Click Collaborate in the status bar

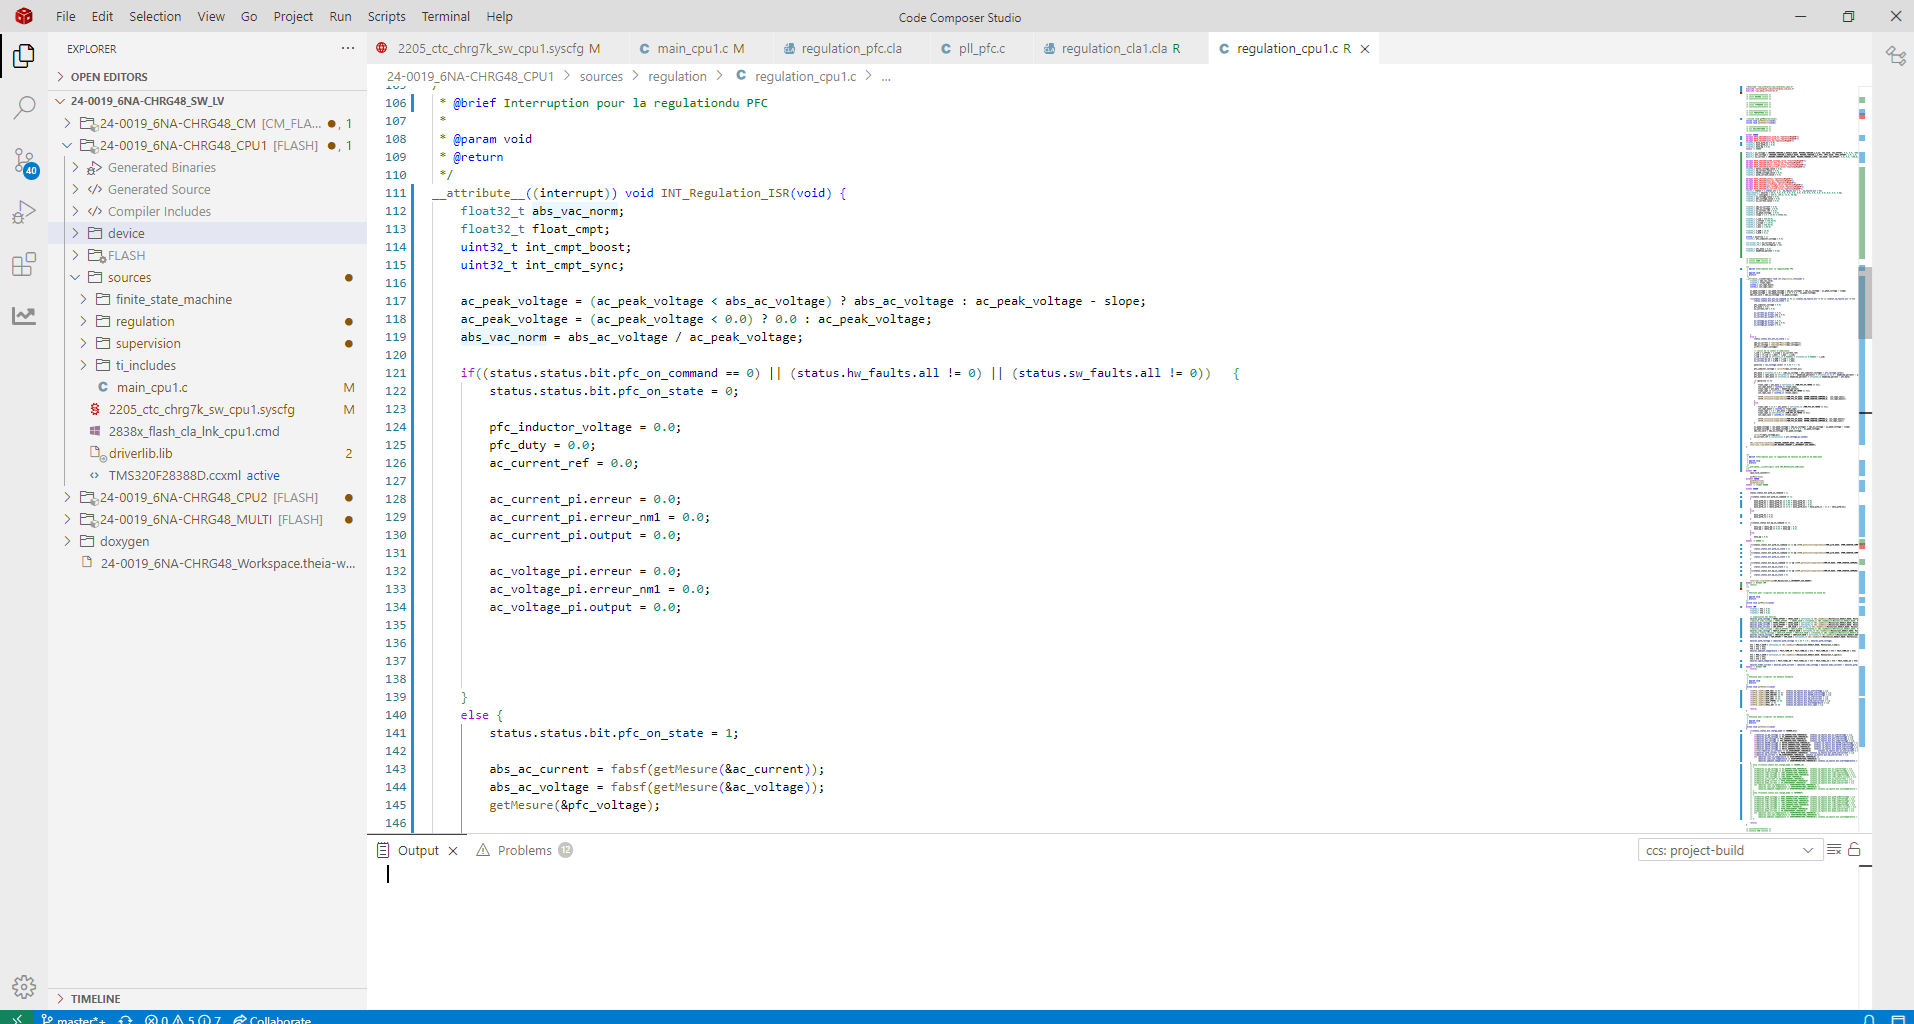coord(272,1019)
